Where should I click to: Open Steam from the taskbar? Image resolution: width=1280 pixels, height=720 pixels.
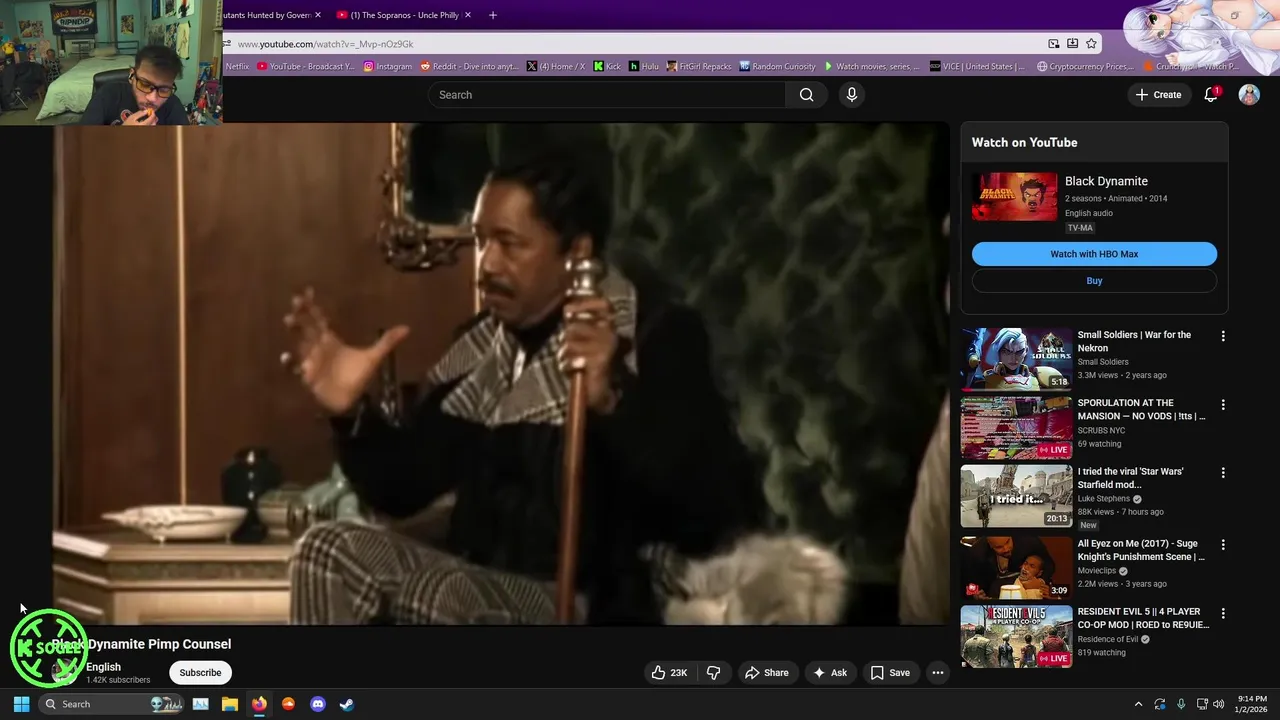click(x=346, y=704)
